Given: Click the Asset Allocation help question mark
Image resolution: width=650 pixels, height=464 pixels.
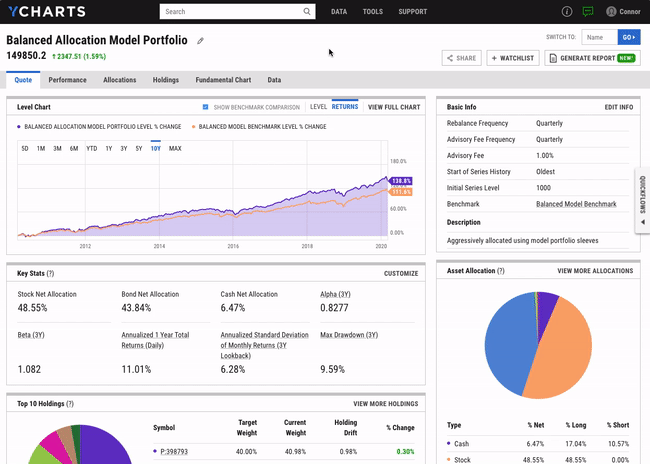Looking at the screenshot, I should [501, 271].
